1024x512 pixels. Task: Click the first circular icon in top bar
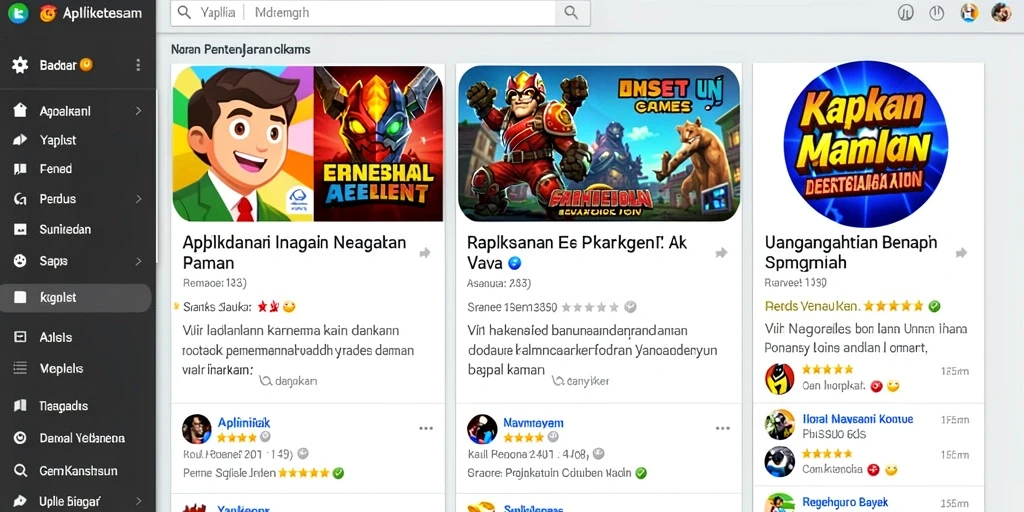click(905, 12)
